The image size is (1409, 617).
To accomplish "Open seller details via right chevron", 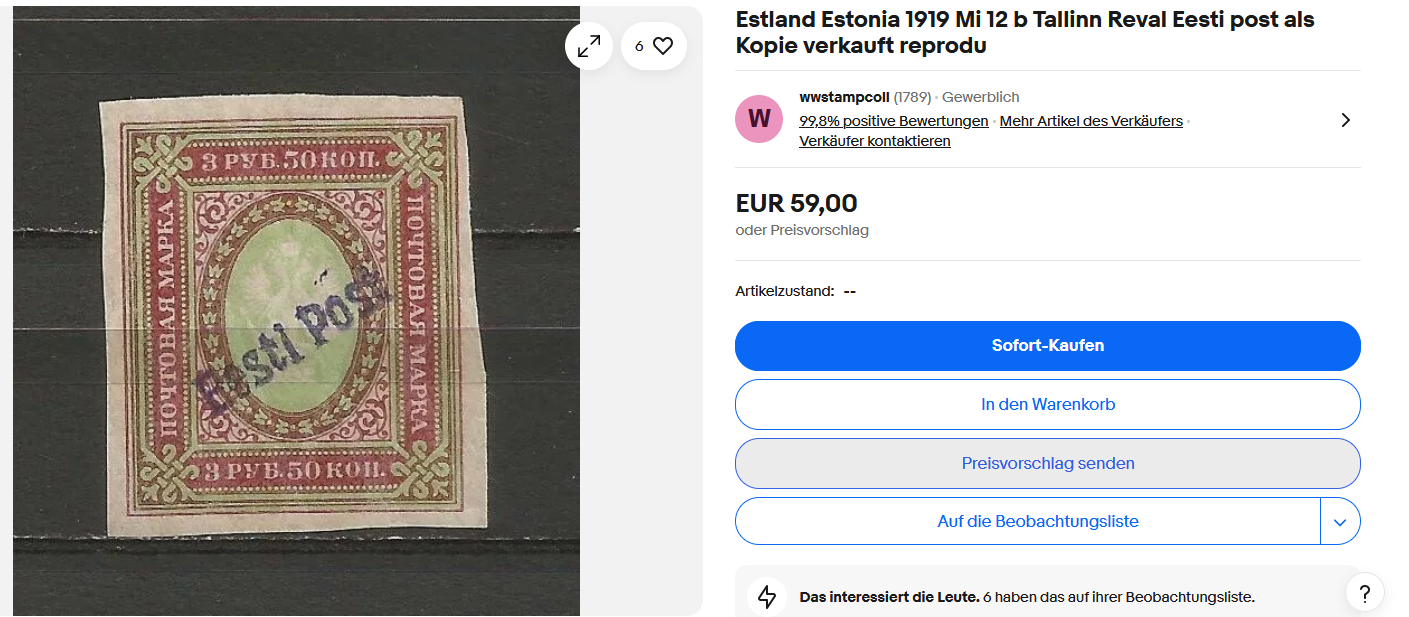I will 1345,120.
